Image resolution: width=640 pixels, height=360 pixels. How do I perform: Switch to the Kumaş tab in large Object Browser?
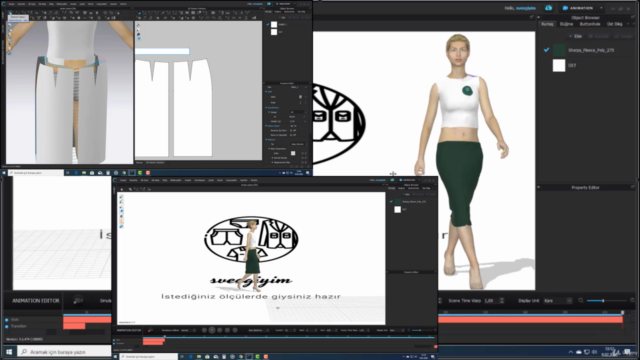[547, 24]
